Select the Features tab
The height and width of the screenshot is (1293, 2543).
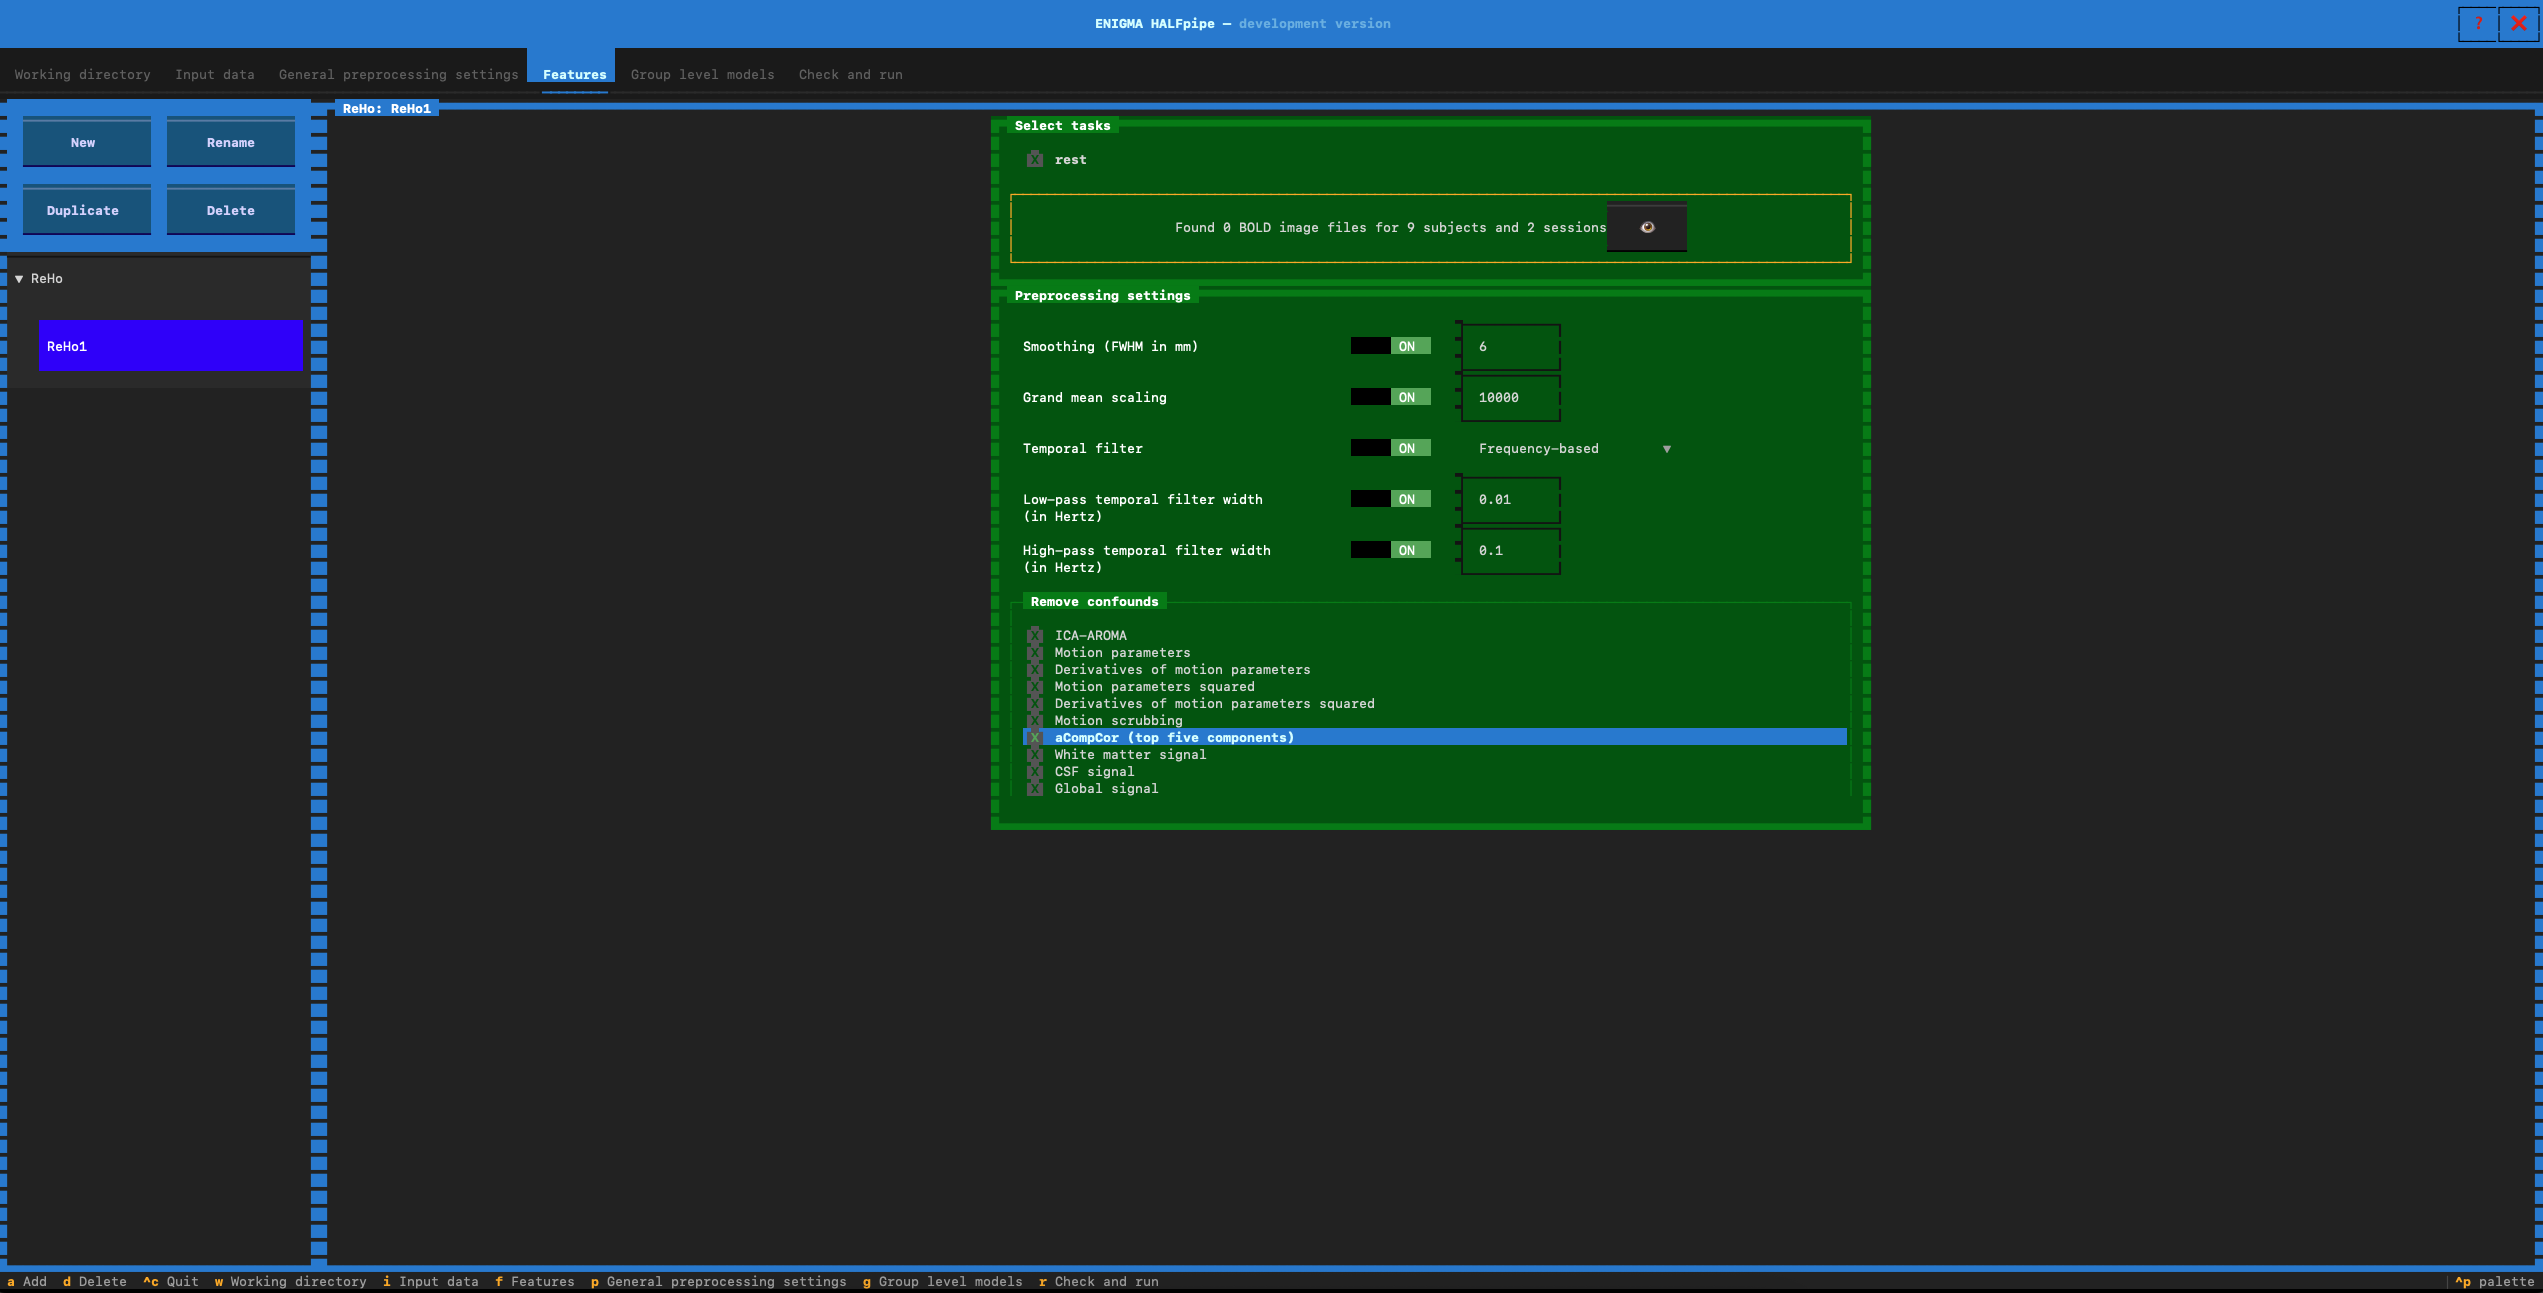pyautogui.click(x=574, y=75)
